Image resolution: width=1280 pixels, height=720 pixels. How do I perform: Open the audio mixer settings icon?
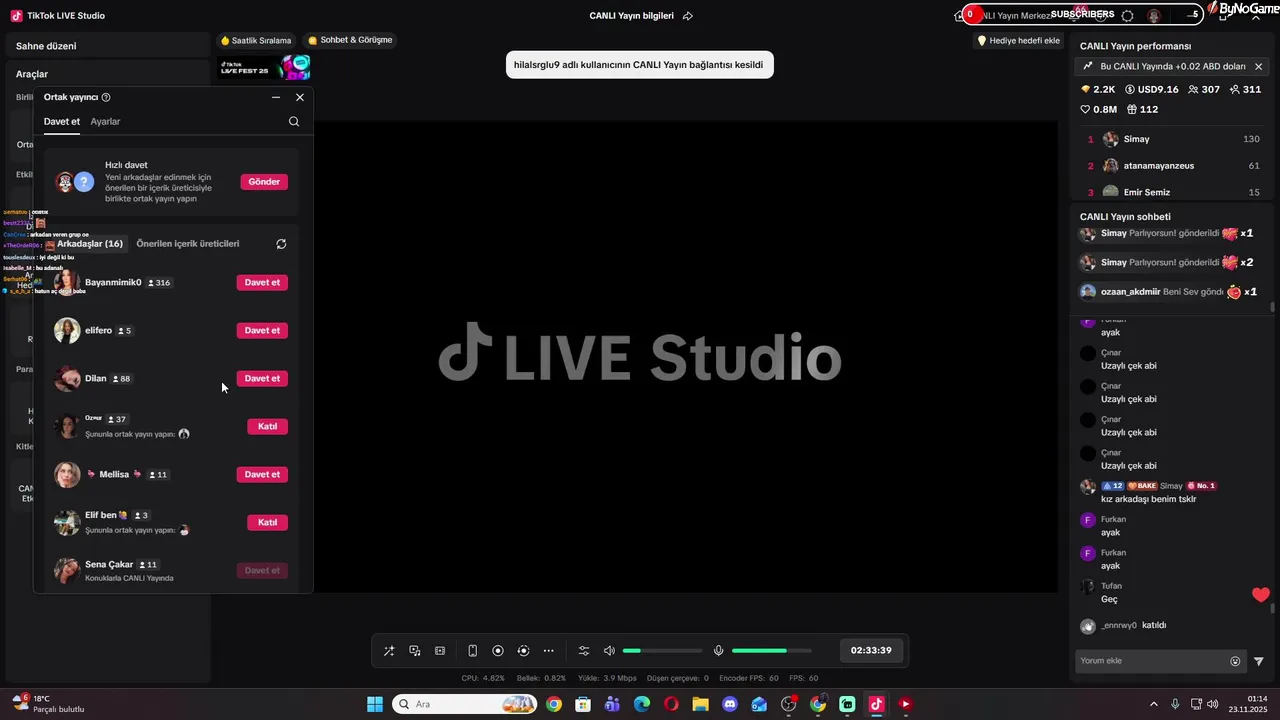tap(584, 651)
